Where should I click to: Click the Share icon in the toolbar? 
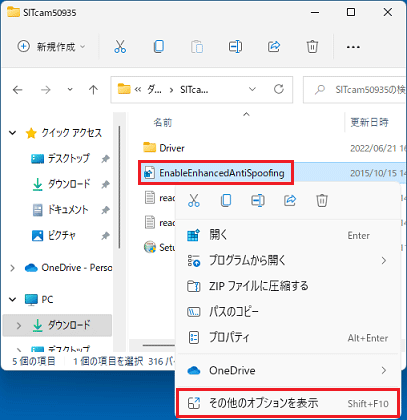pos(274,46)
